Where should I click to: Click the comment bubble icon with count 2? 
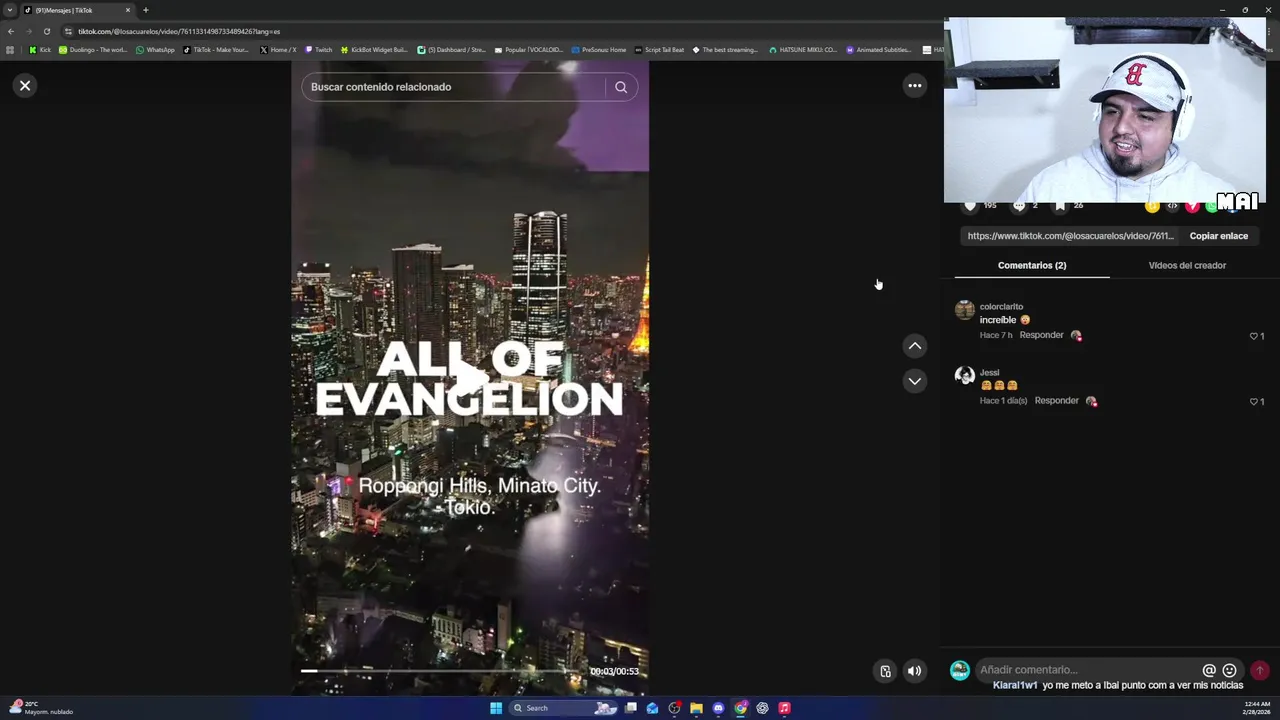1019,205
